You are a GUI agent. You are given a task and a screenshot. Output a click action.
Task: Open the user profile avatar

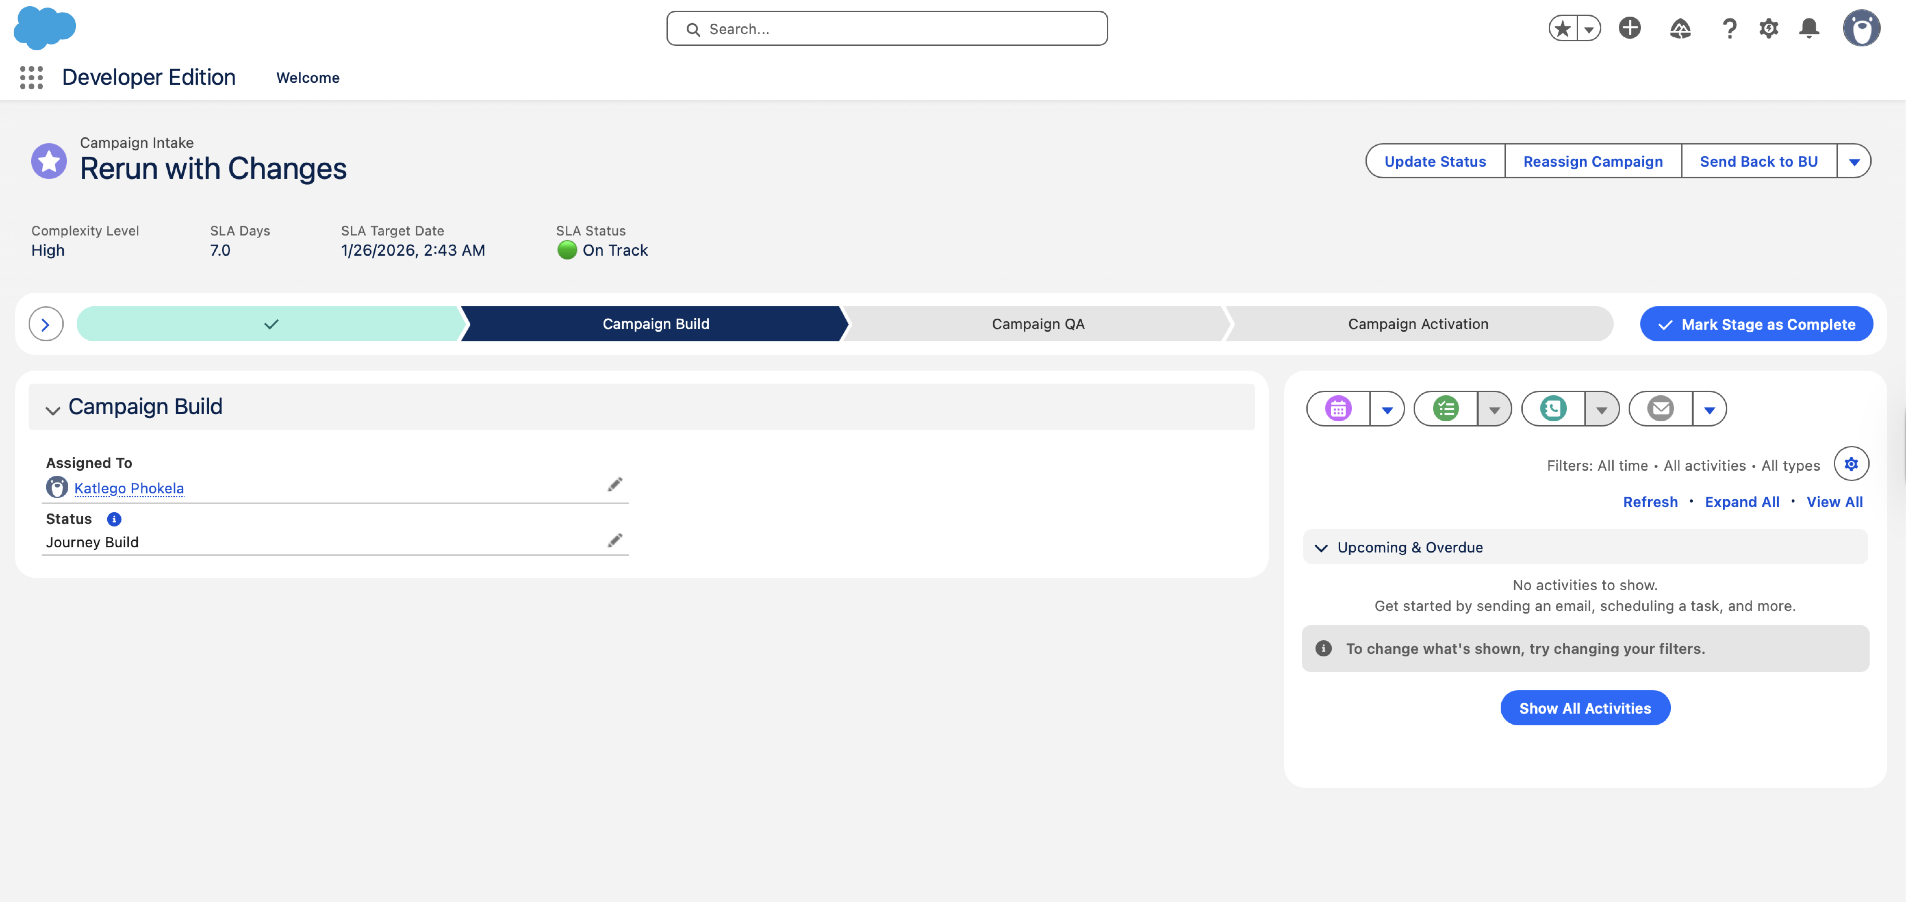coord(1861,28)
